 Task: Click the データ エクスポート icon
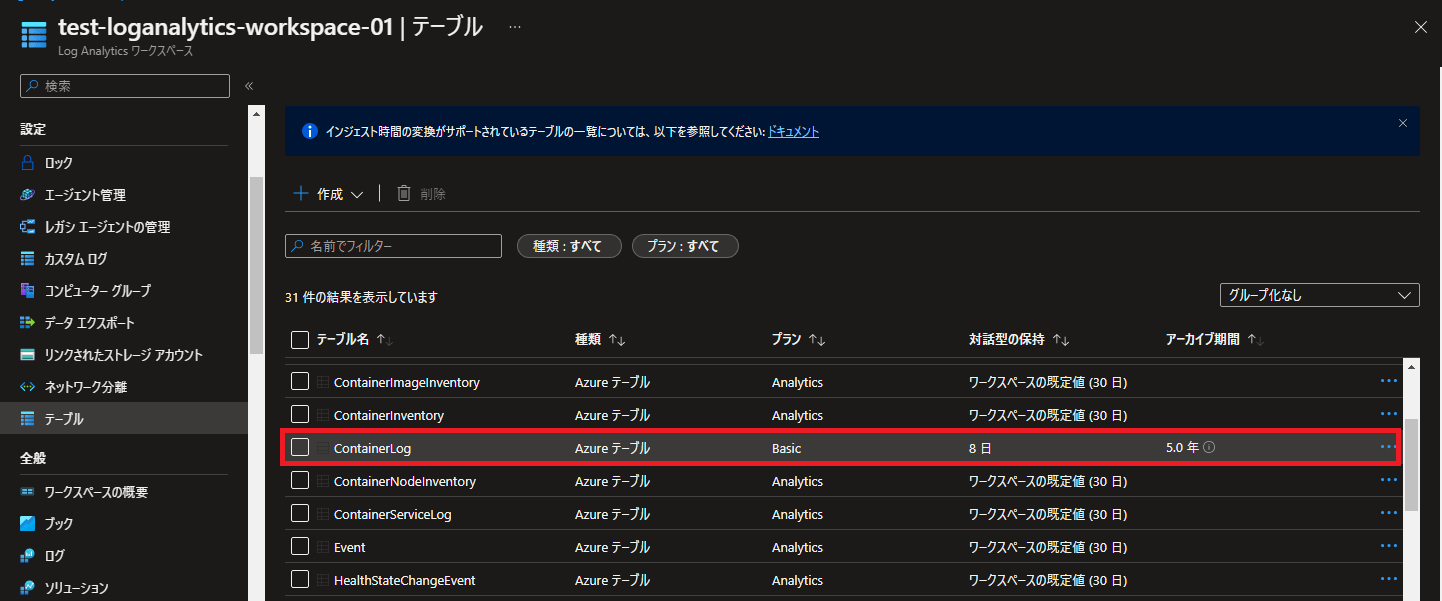point(28,323)
